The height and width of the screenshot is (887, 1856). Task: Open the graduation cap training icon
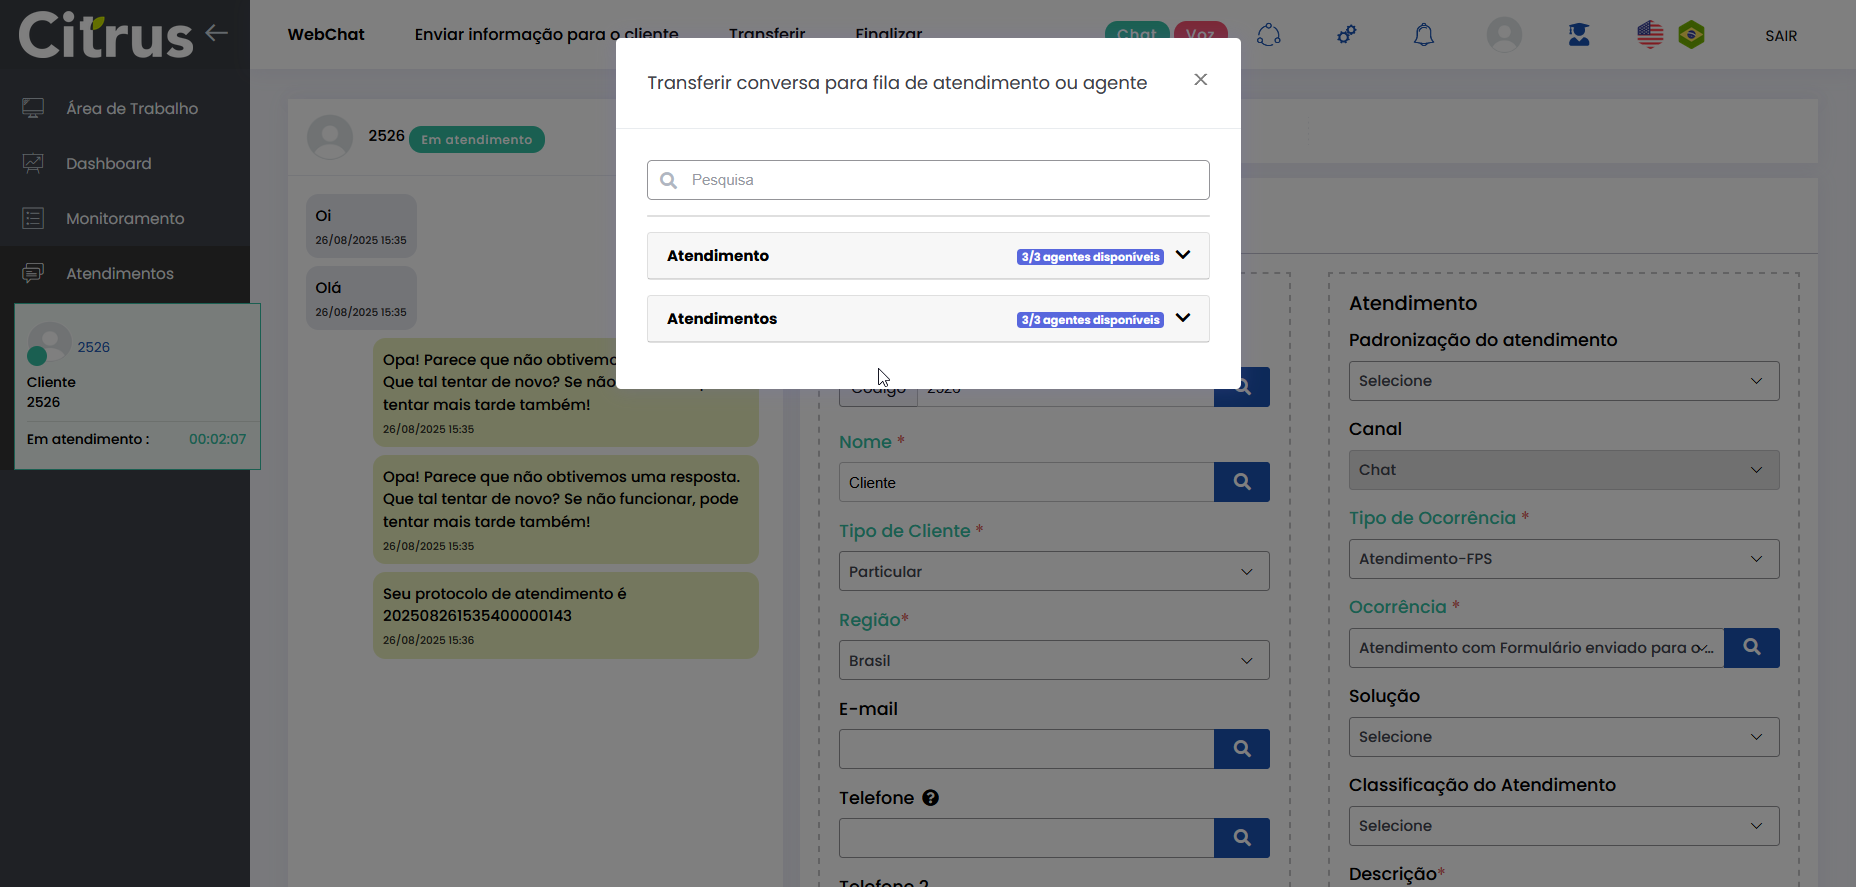coord(1578,35)
